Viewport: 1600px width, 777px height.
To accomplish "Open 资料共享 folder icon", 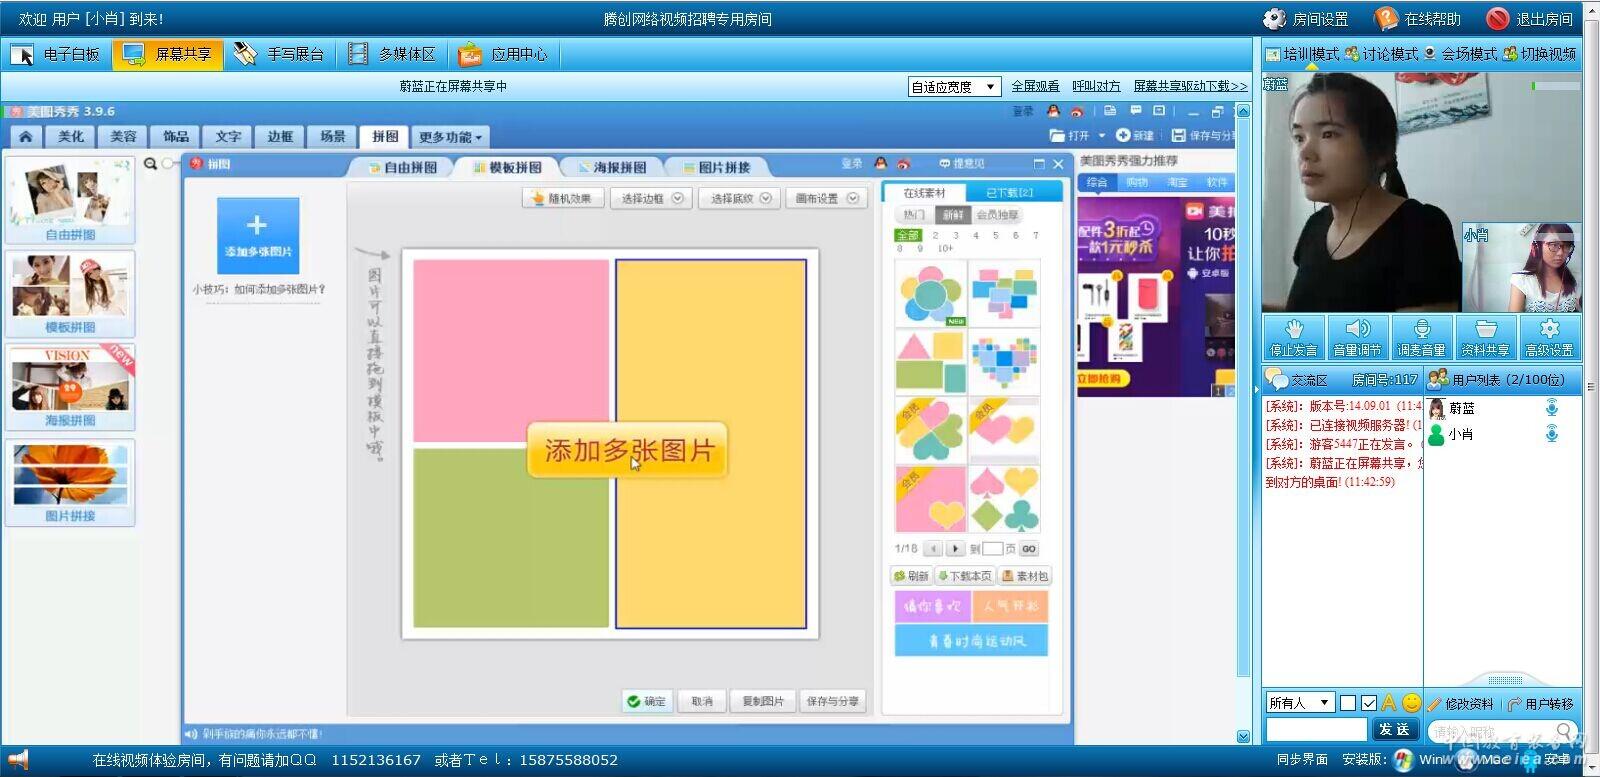I will coord(1485,330).
